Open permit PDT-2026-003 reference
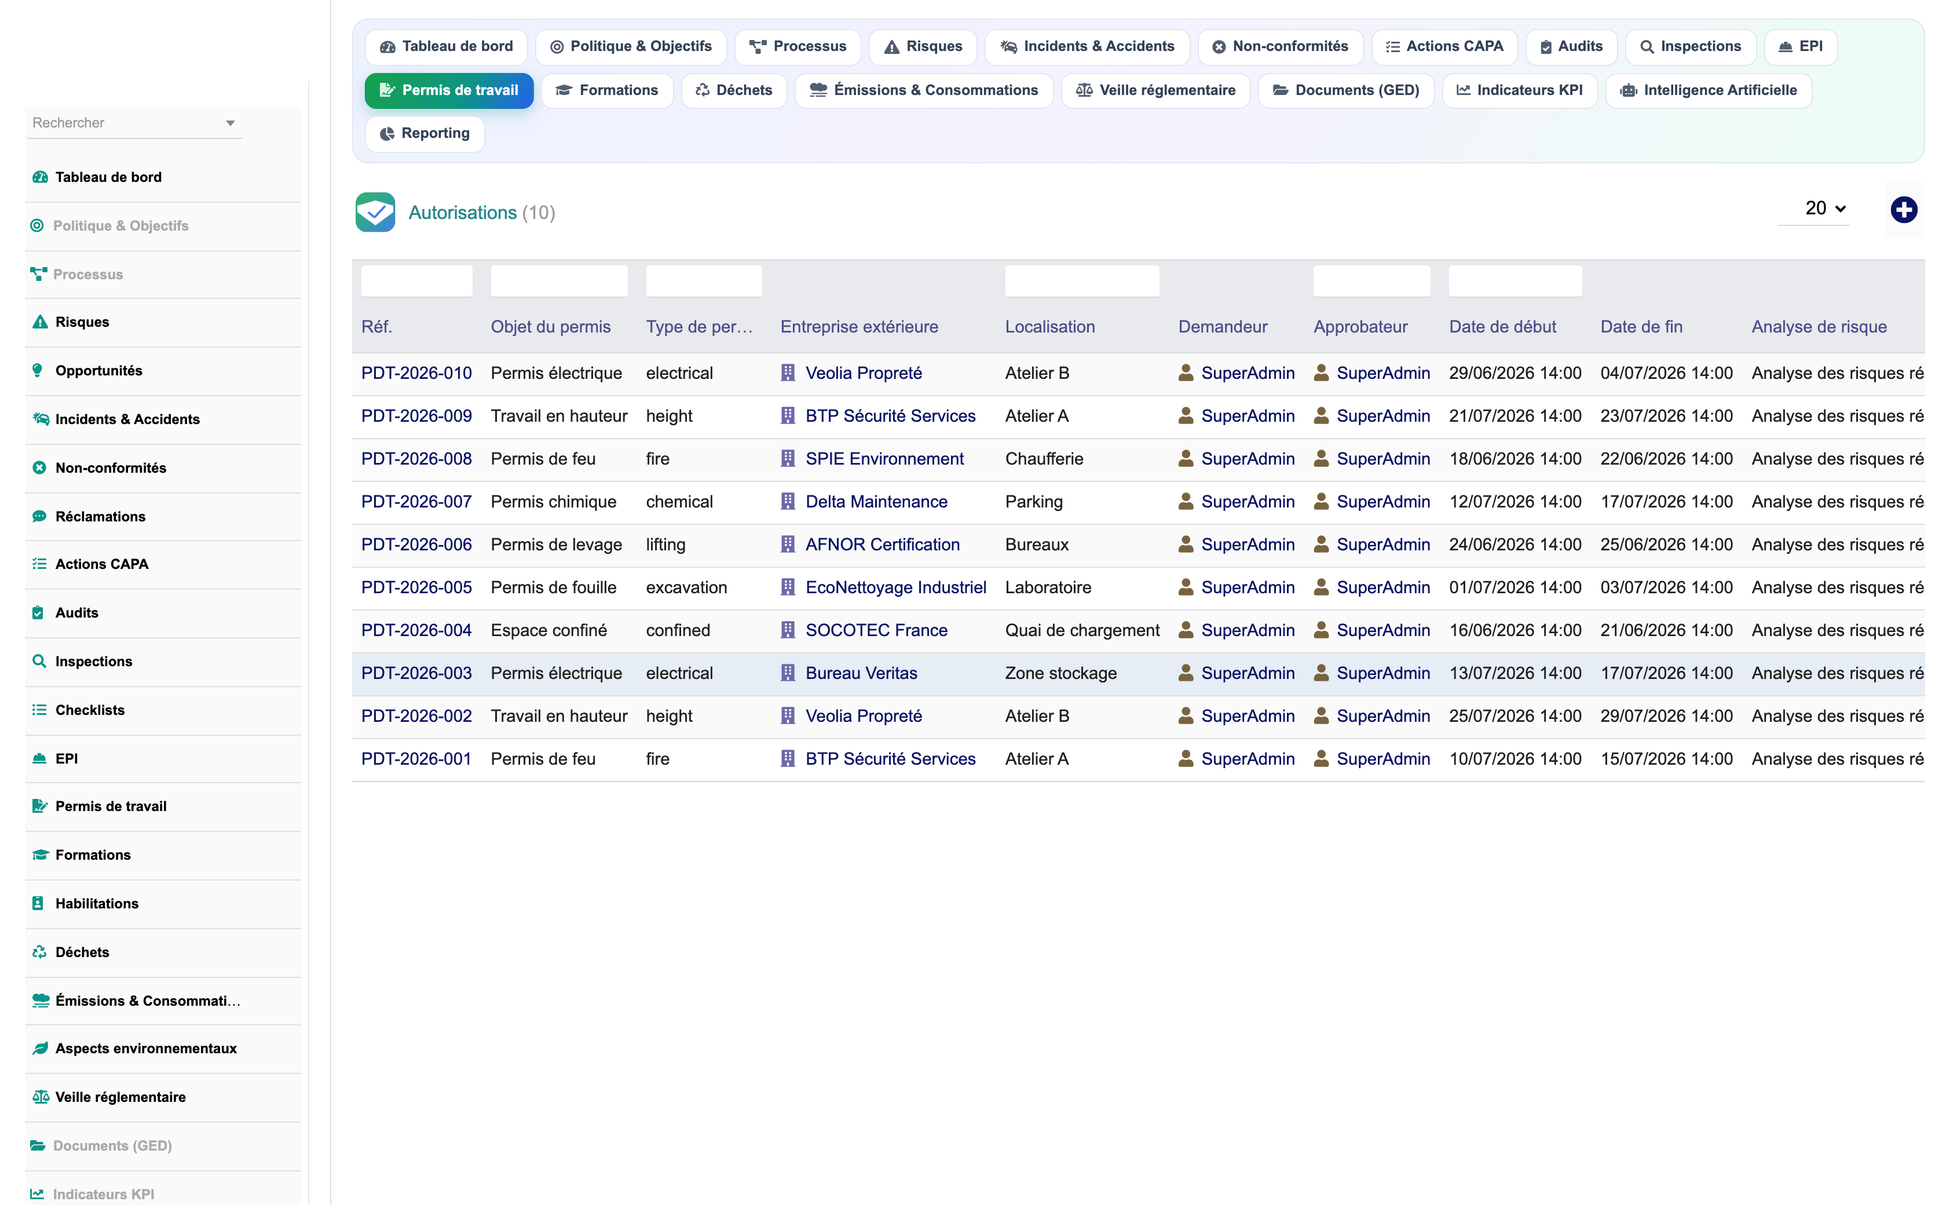This screenshot has width=1946, height=1205. point(416,673)
